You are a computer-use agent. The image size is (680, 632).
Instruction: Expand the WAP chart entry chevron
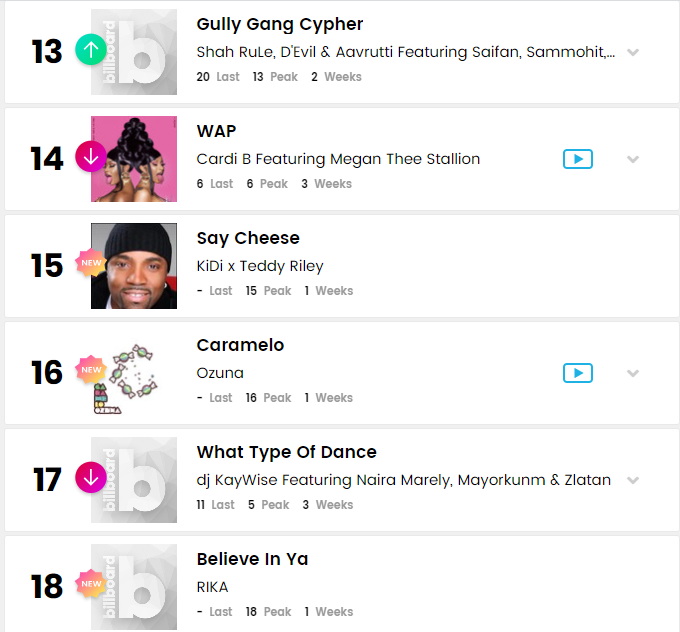tap(633, 159)
